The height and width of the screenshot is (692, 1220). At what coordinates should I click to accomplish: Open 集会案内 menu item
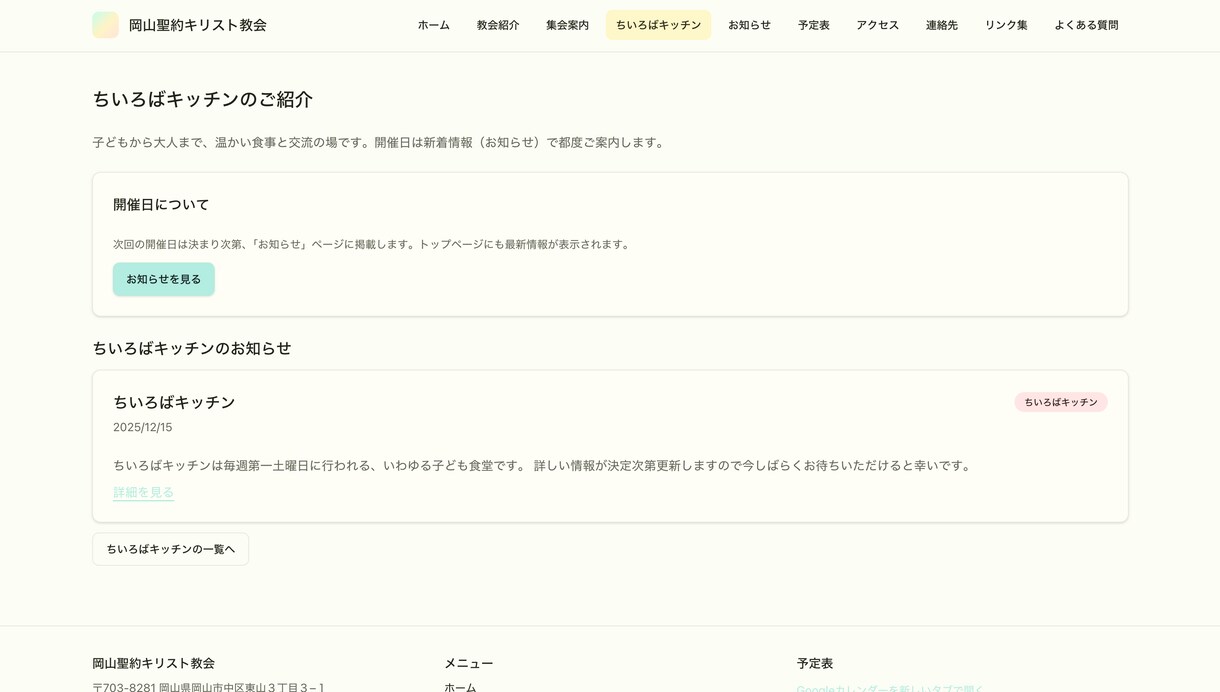[x=567, y=25]
